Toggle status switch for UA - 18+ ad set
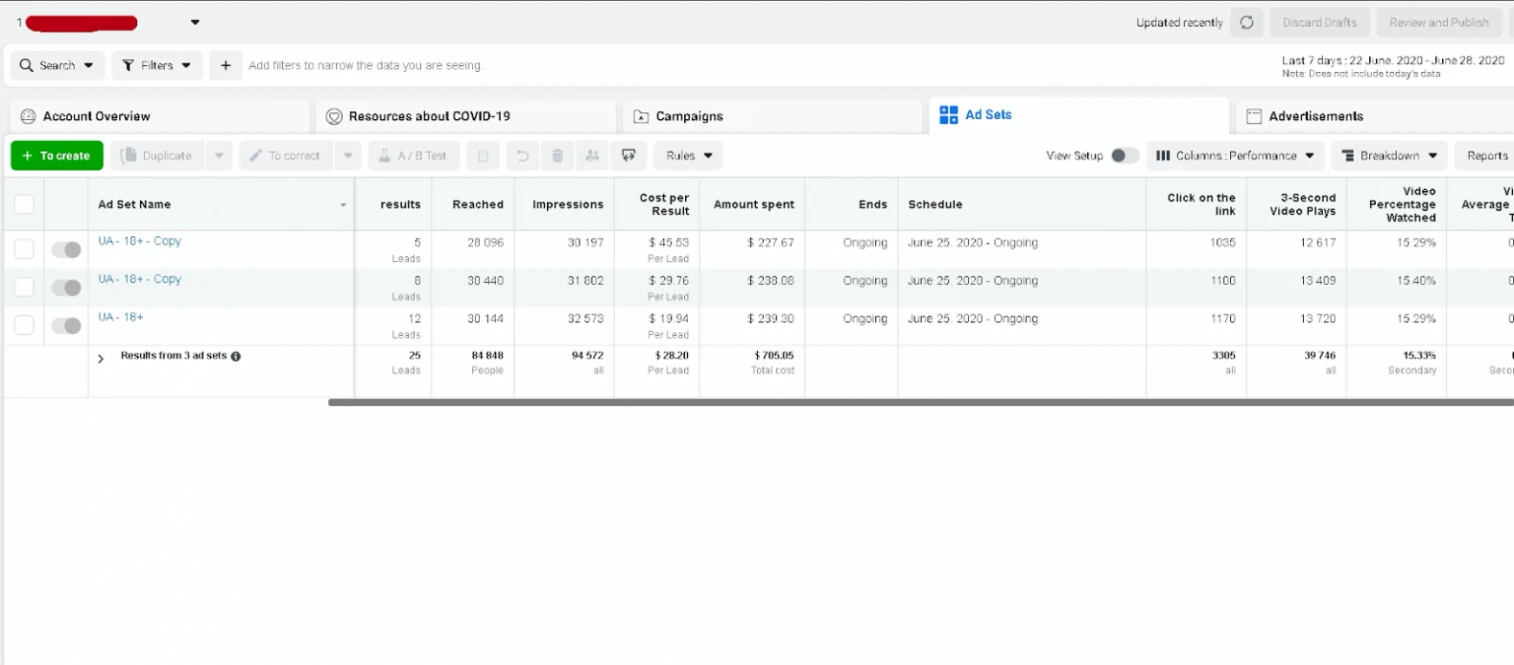Viewport: 1514px width, 665px height. point(66,325)
